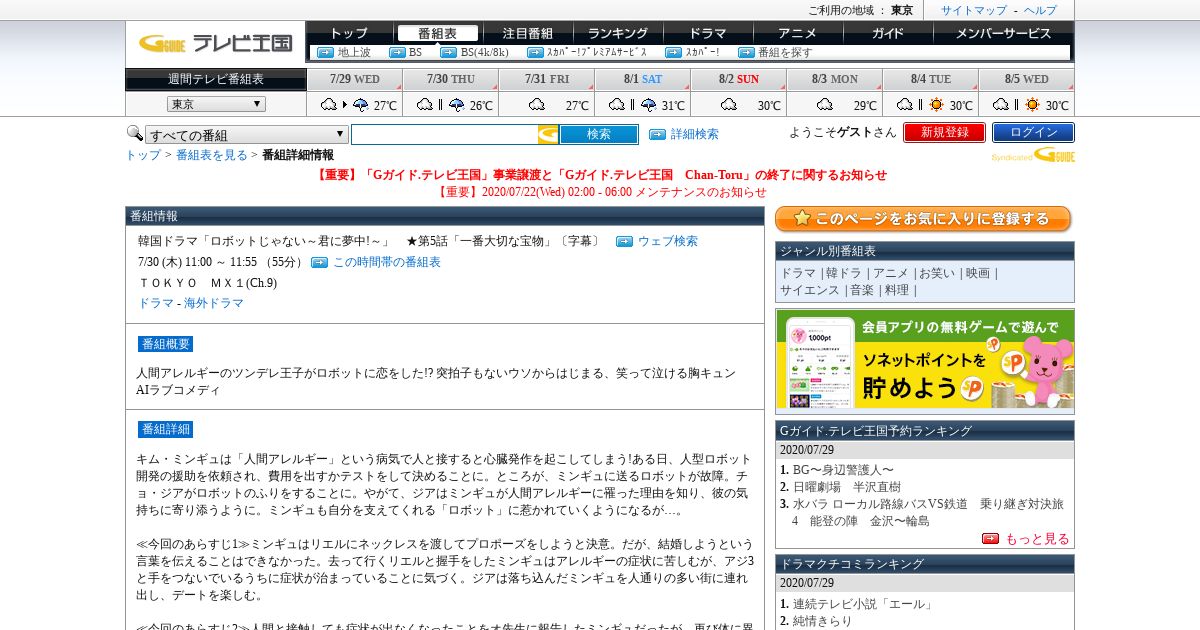1200x630 pixels.
Task: Open the ヘルプ link
Action: (1040, 10)
